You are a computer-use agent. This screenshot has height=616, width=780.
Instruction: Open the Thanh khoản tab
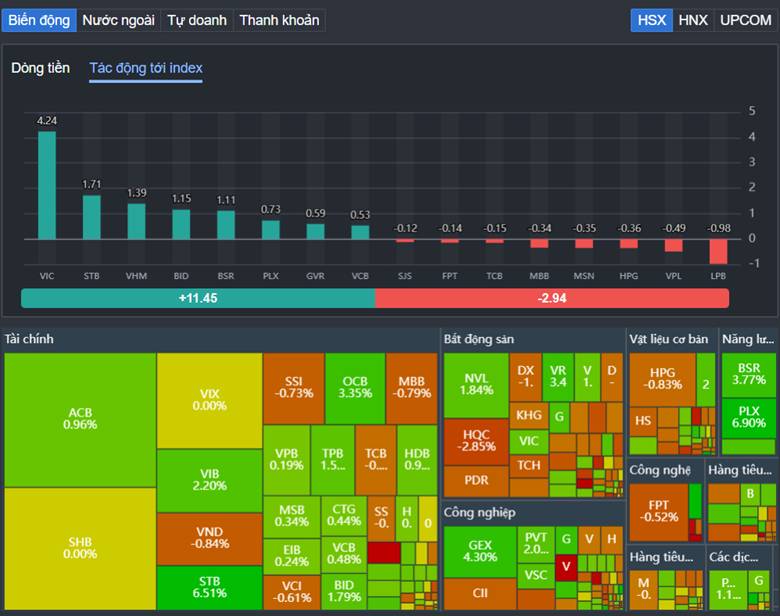tap(280, 20)
